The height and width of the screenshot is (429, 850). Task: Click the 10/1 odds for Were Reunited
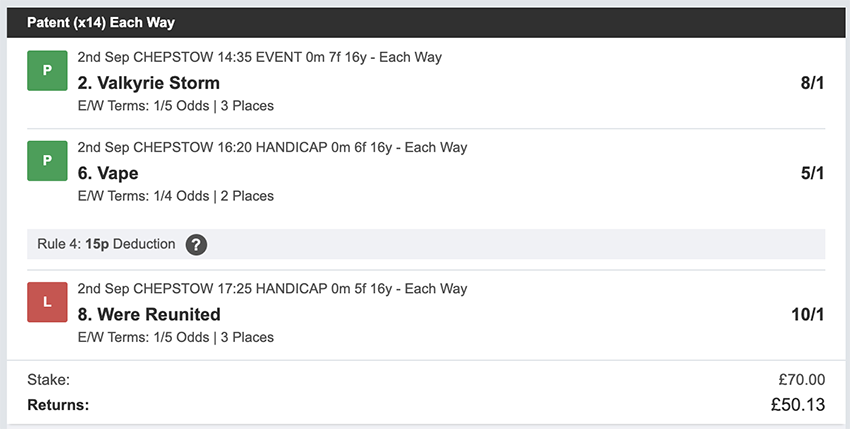(x=807, y=314)
